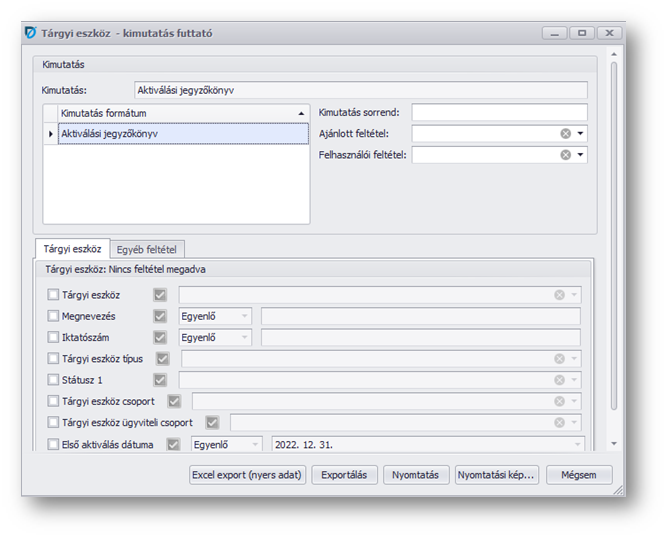Switch to the Egyéb feltétel tab
Viewport: 668px width, 539px height.
pos(148,249)
